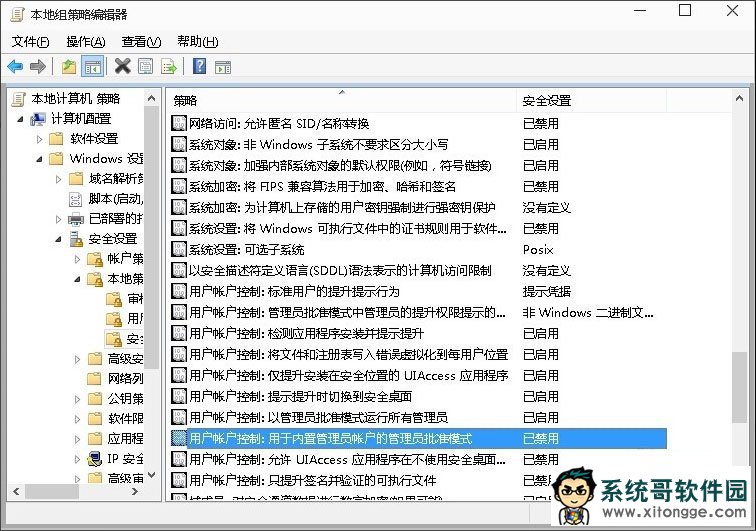Collapse the 本地策略 tree node
The width and height of the screenshot is (756, 531).
tap(78, 279)
